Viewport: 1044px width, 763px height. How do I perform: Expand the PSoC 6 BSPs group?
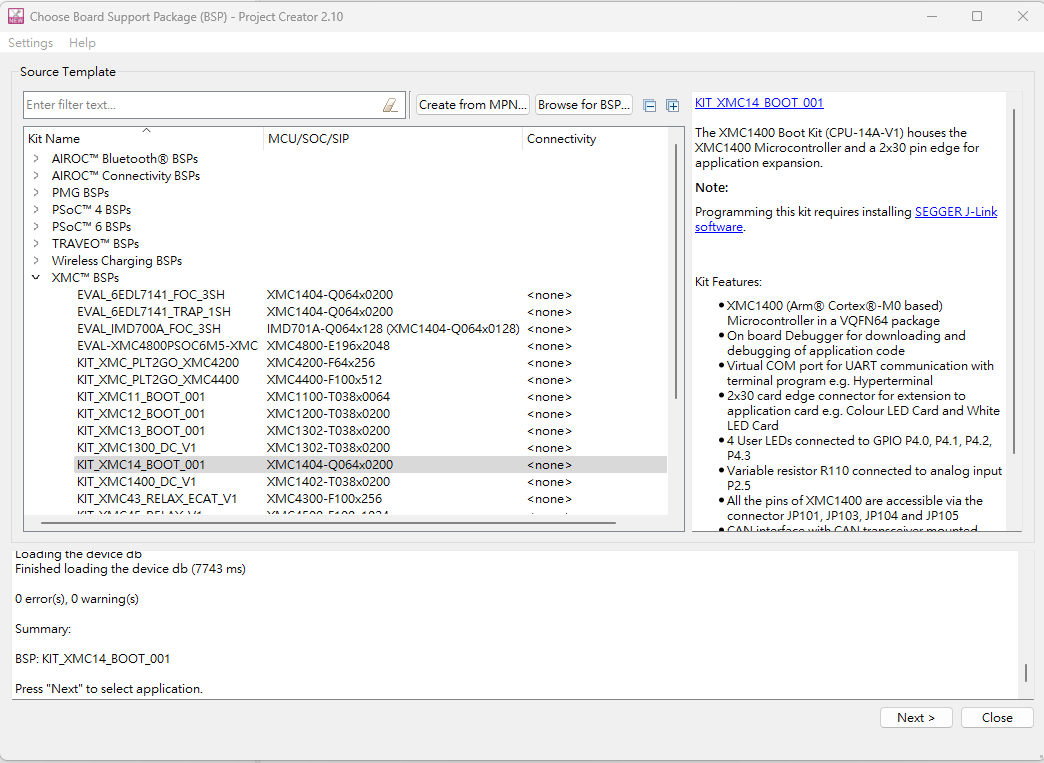pyautogui.click(x=36, y=226)
